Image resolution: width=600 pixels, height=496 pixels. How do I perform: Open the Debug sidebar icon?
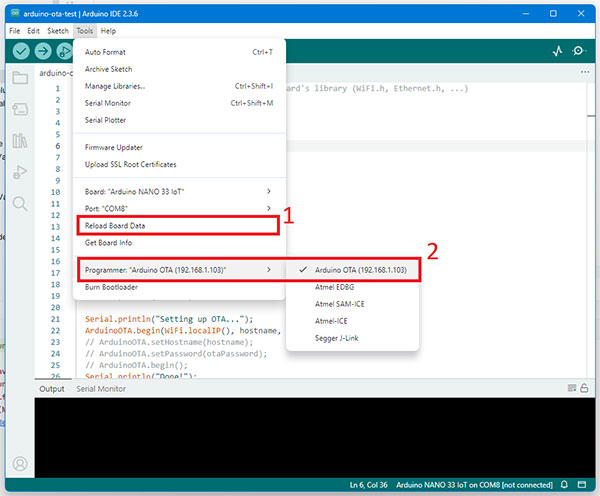click(x=20, y=172)
